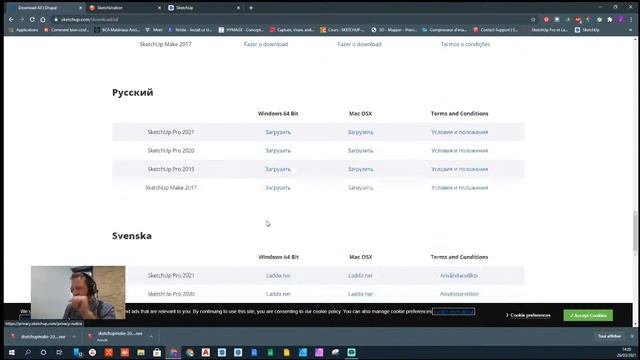
Task: Open Russian SketchUp Pro 2021 terms link
Action: (x=460, y=132)
